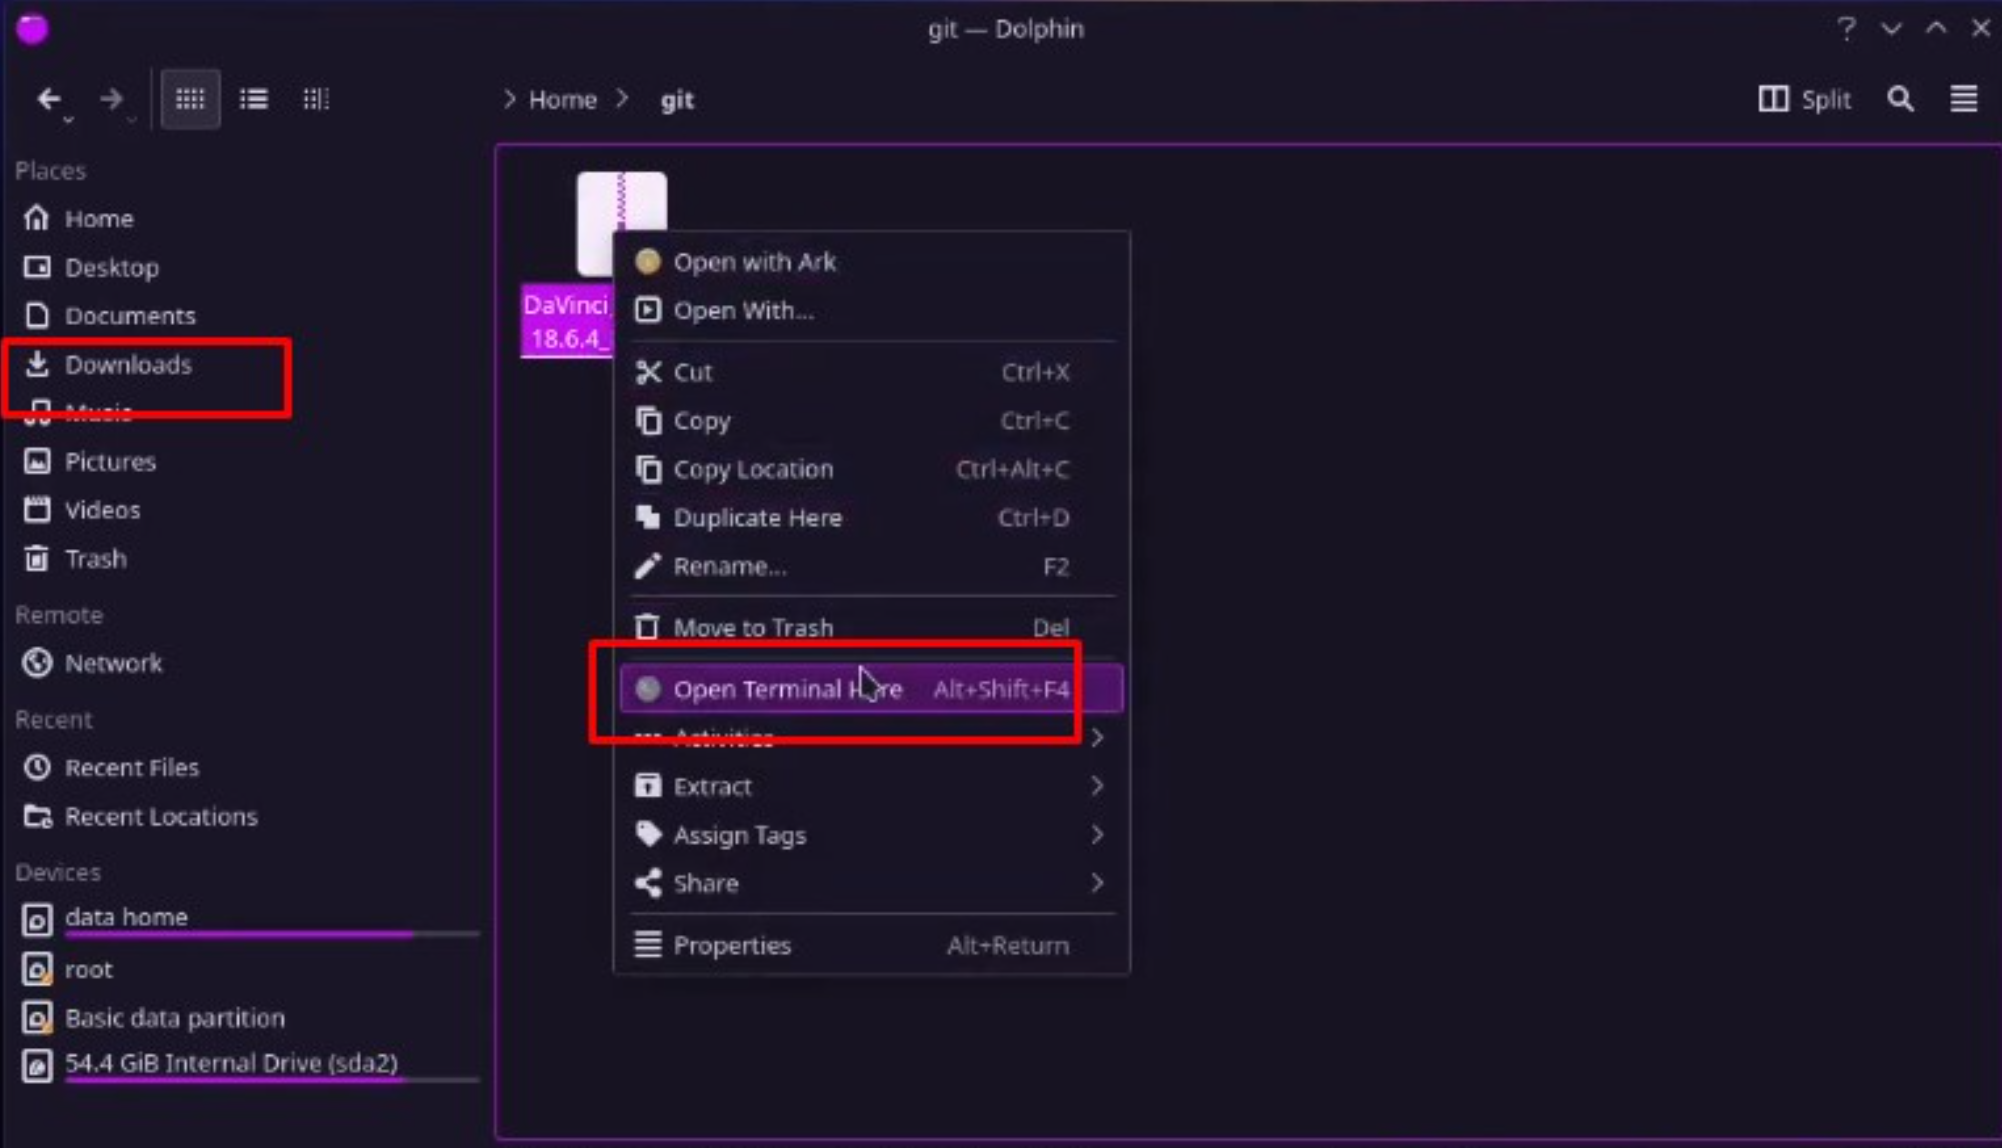
Task: Open Recent Files from the sidebar
Action: click(131, 767)
